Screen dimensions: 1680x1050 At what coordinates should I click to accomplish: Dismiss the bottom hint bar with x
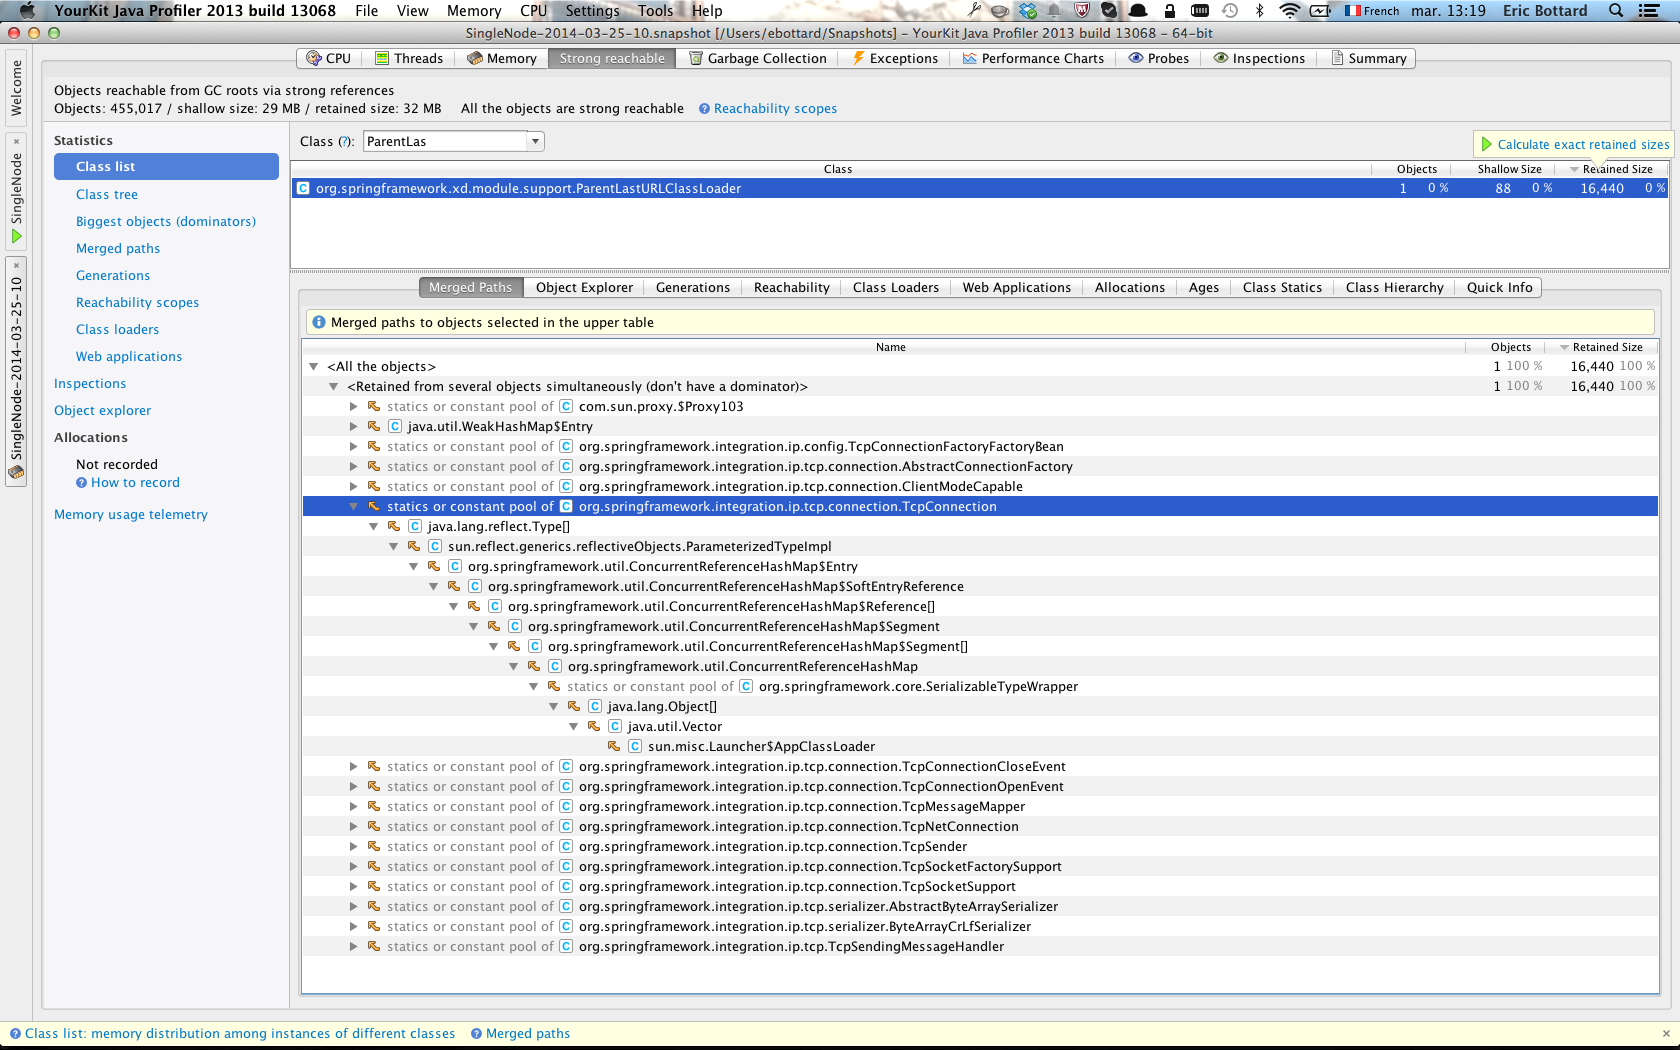(x=1666, y=1034)
